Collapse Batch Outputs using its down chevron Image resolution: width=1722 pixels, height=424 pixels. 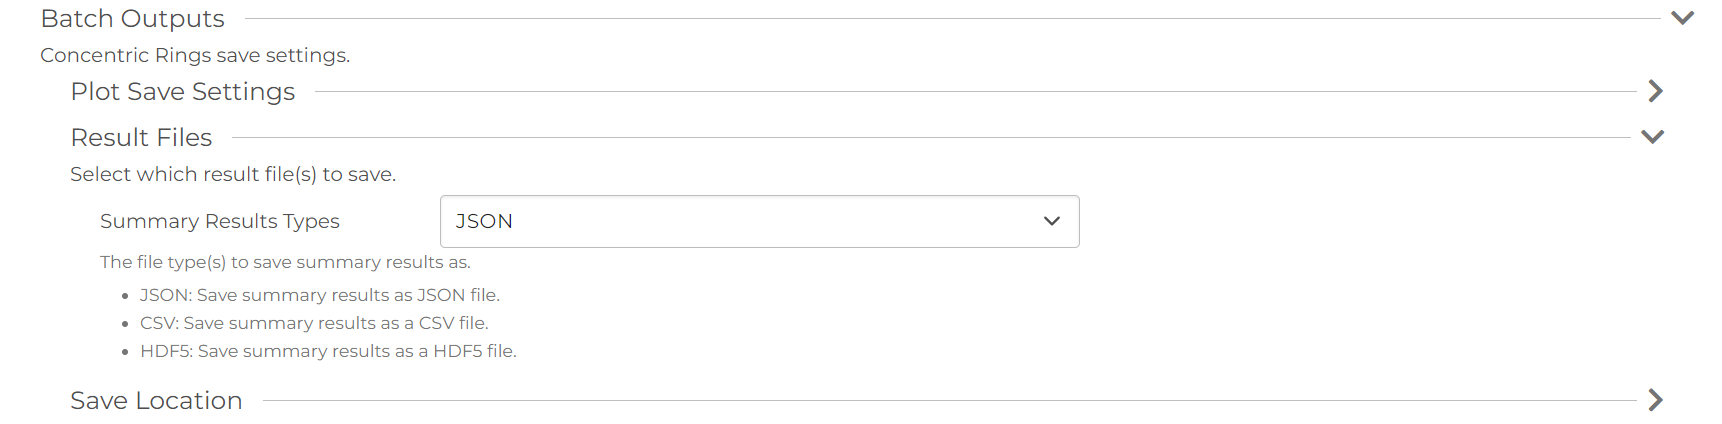(1683, 18)
